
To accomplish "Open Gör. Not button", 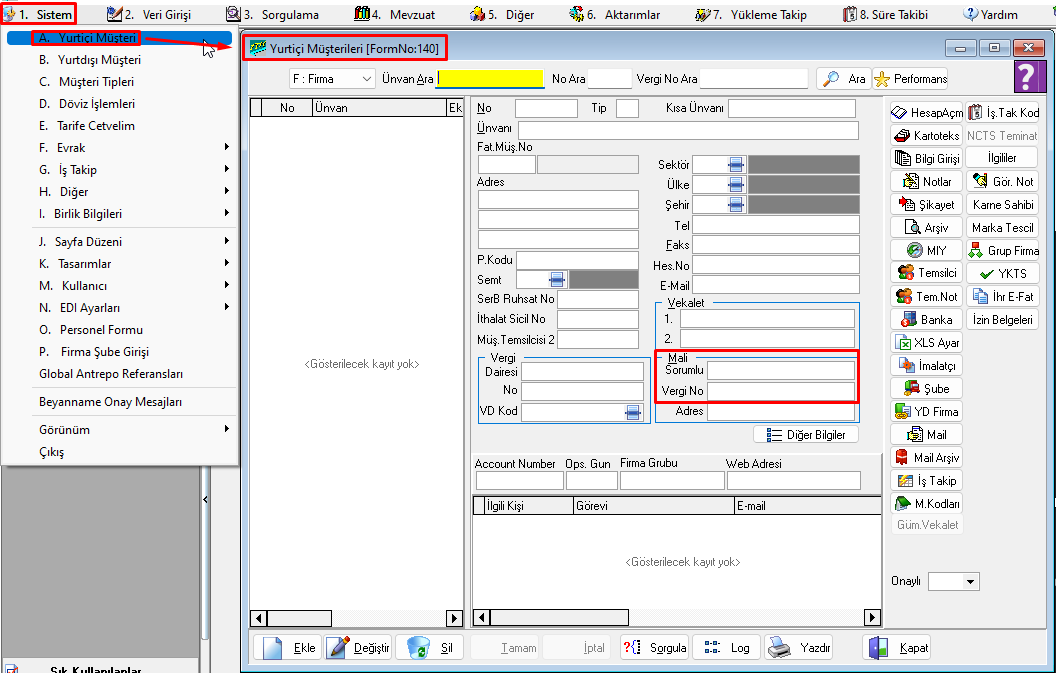I will coord(1003,181).
